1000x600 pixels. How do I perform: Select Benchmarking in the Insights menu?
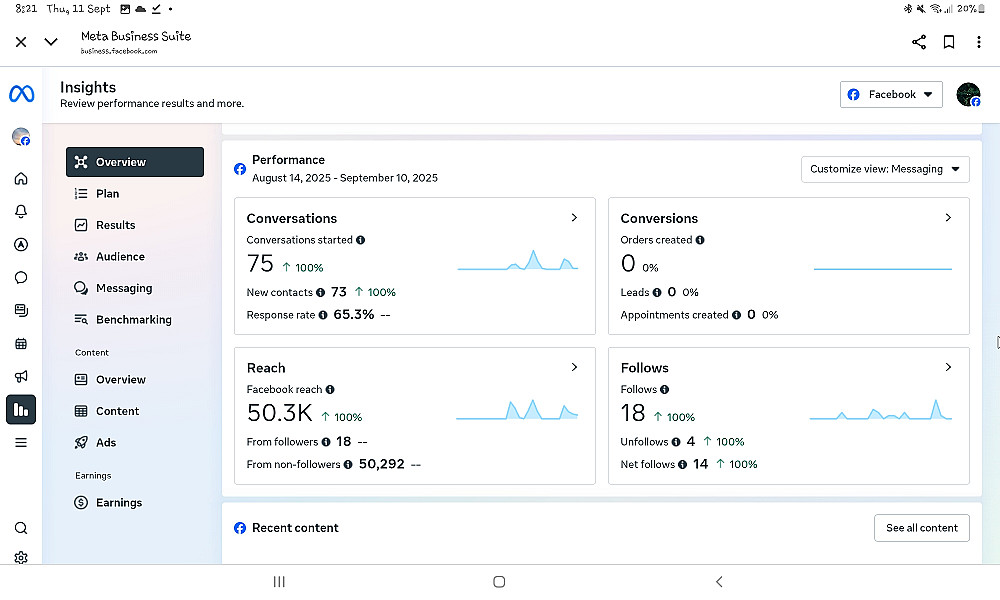(x=133, y=320)
